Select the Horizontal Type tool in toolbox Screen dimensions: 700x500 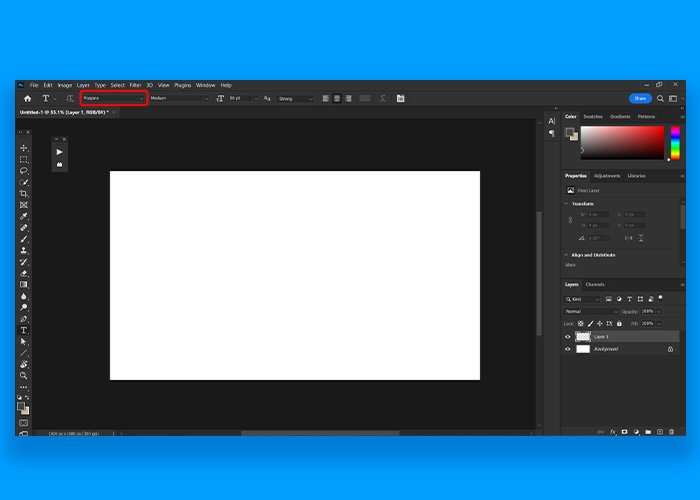click(x=24, y=330)
